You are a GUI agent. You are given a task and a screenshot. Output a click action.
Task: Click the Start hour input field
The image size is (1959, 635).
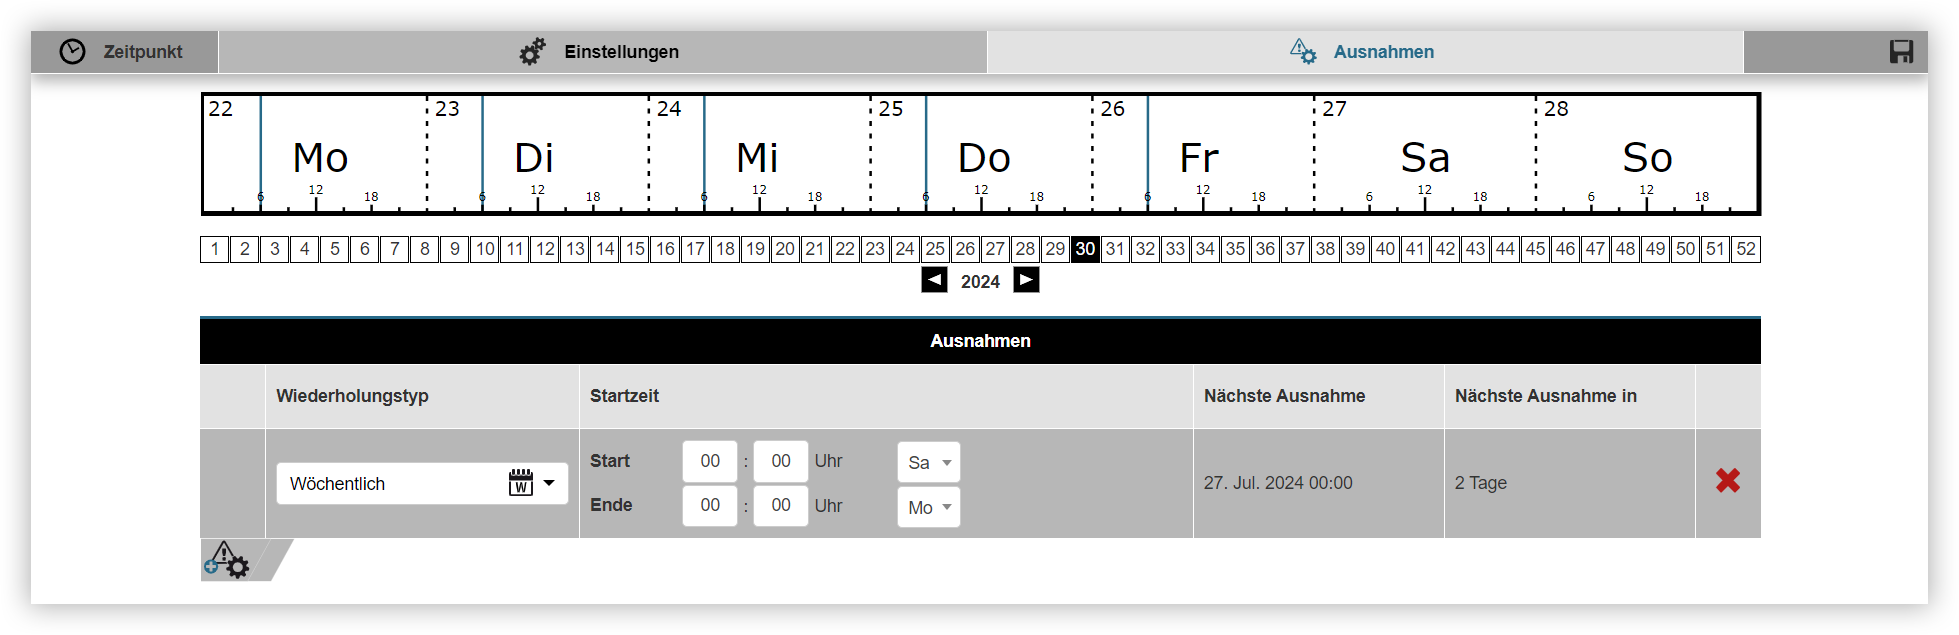tap(710, 461)
